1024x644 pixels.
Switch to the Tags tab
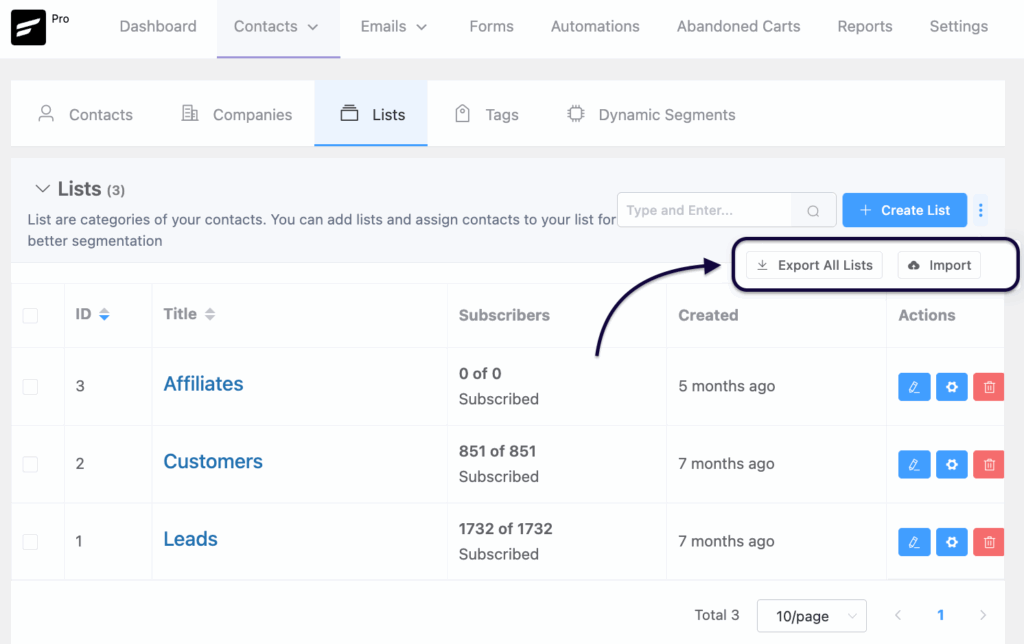(x=486, y=115)
